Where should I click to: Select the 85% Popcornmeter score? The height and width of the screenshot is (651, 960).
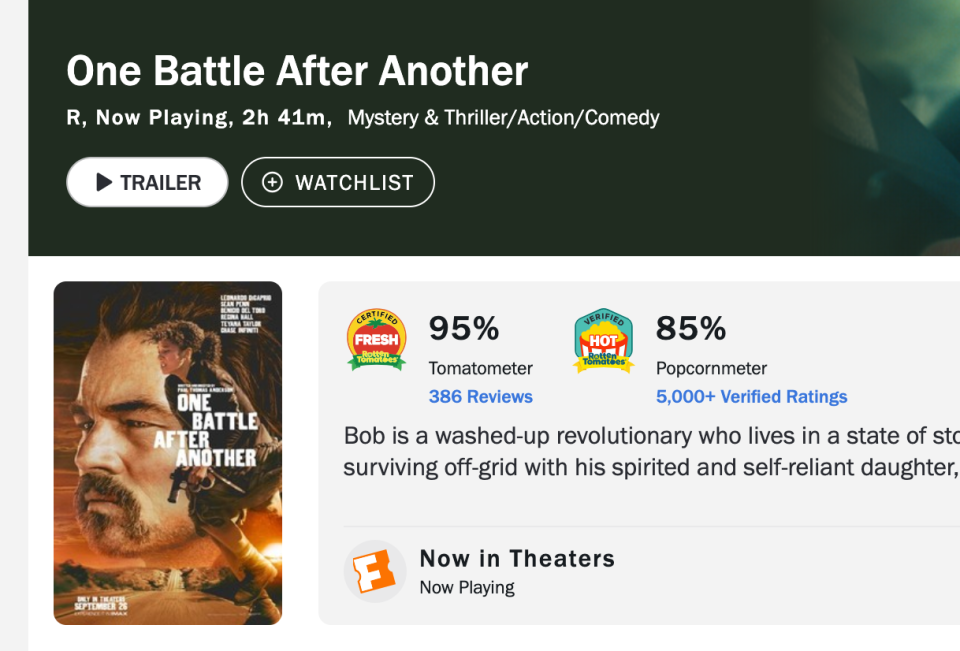[691, 328]
